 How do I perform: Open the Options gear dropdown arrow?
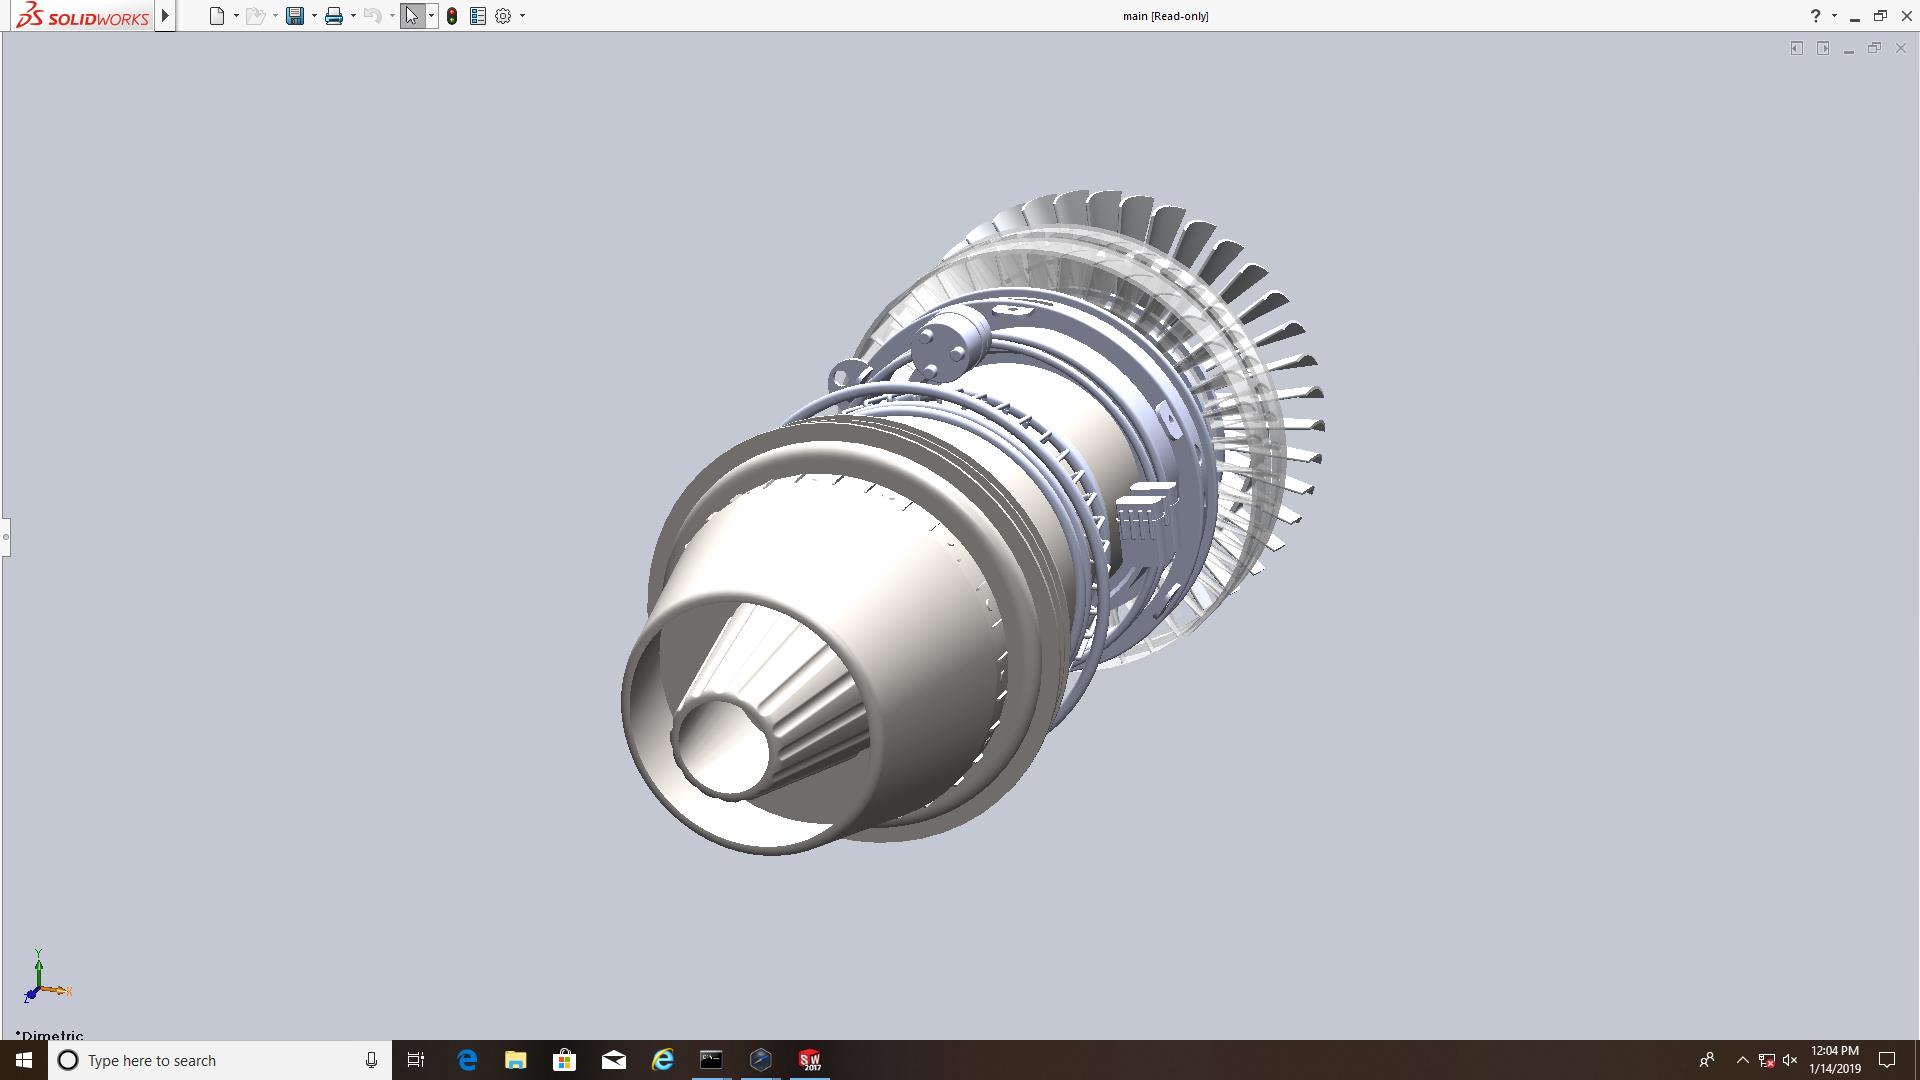(522, 16)
